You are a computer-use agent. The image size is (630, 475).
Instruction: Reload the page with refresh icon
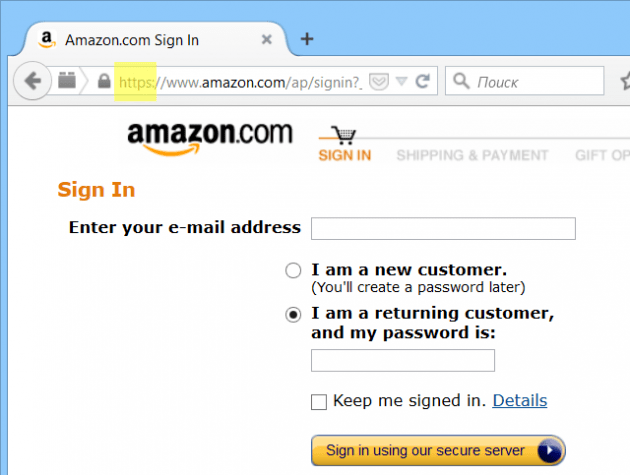click(x=422, y=81)
